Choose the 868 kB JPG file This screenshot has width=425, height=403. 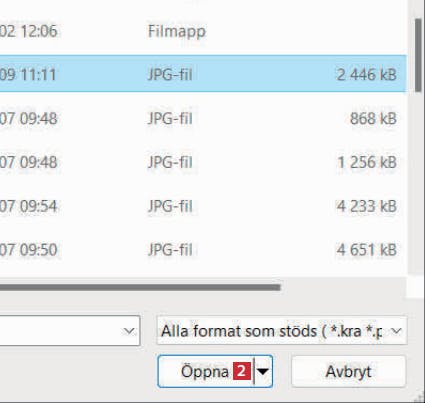tap(203, 118)
